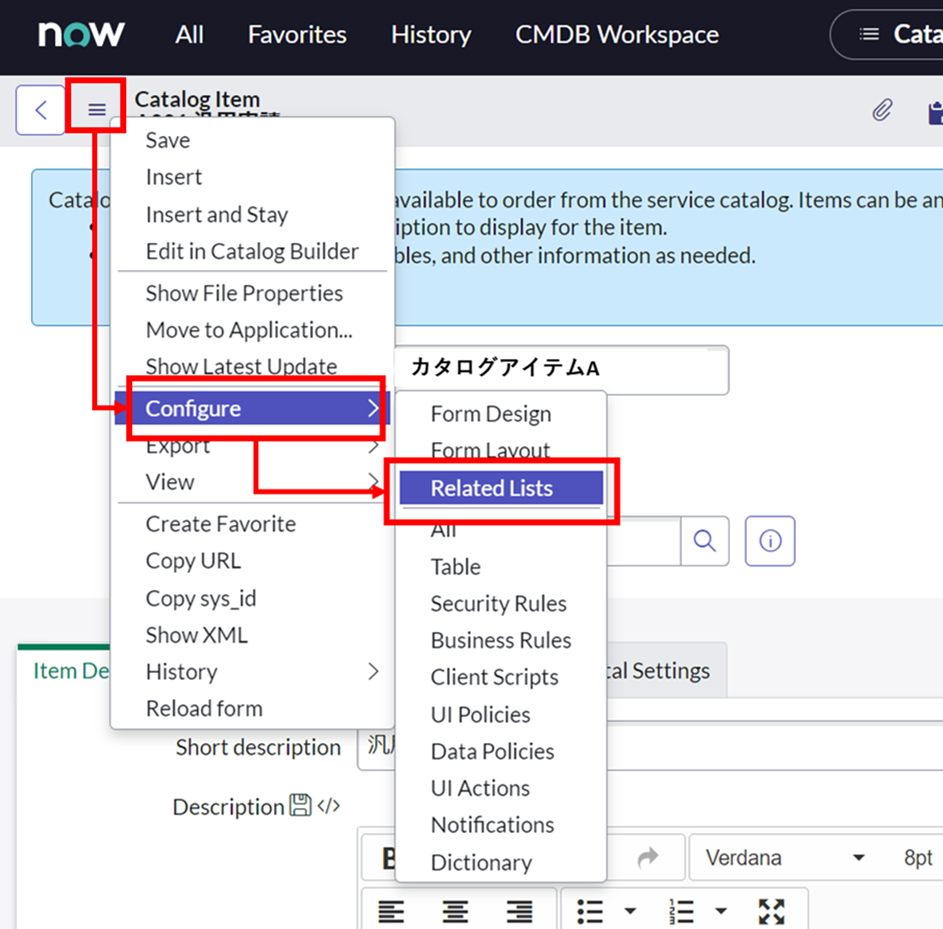Choose Form Layout option
This screenshot has width=943, height=929.
(x=501, y=450)
